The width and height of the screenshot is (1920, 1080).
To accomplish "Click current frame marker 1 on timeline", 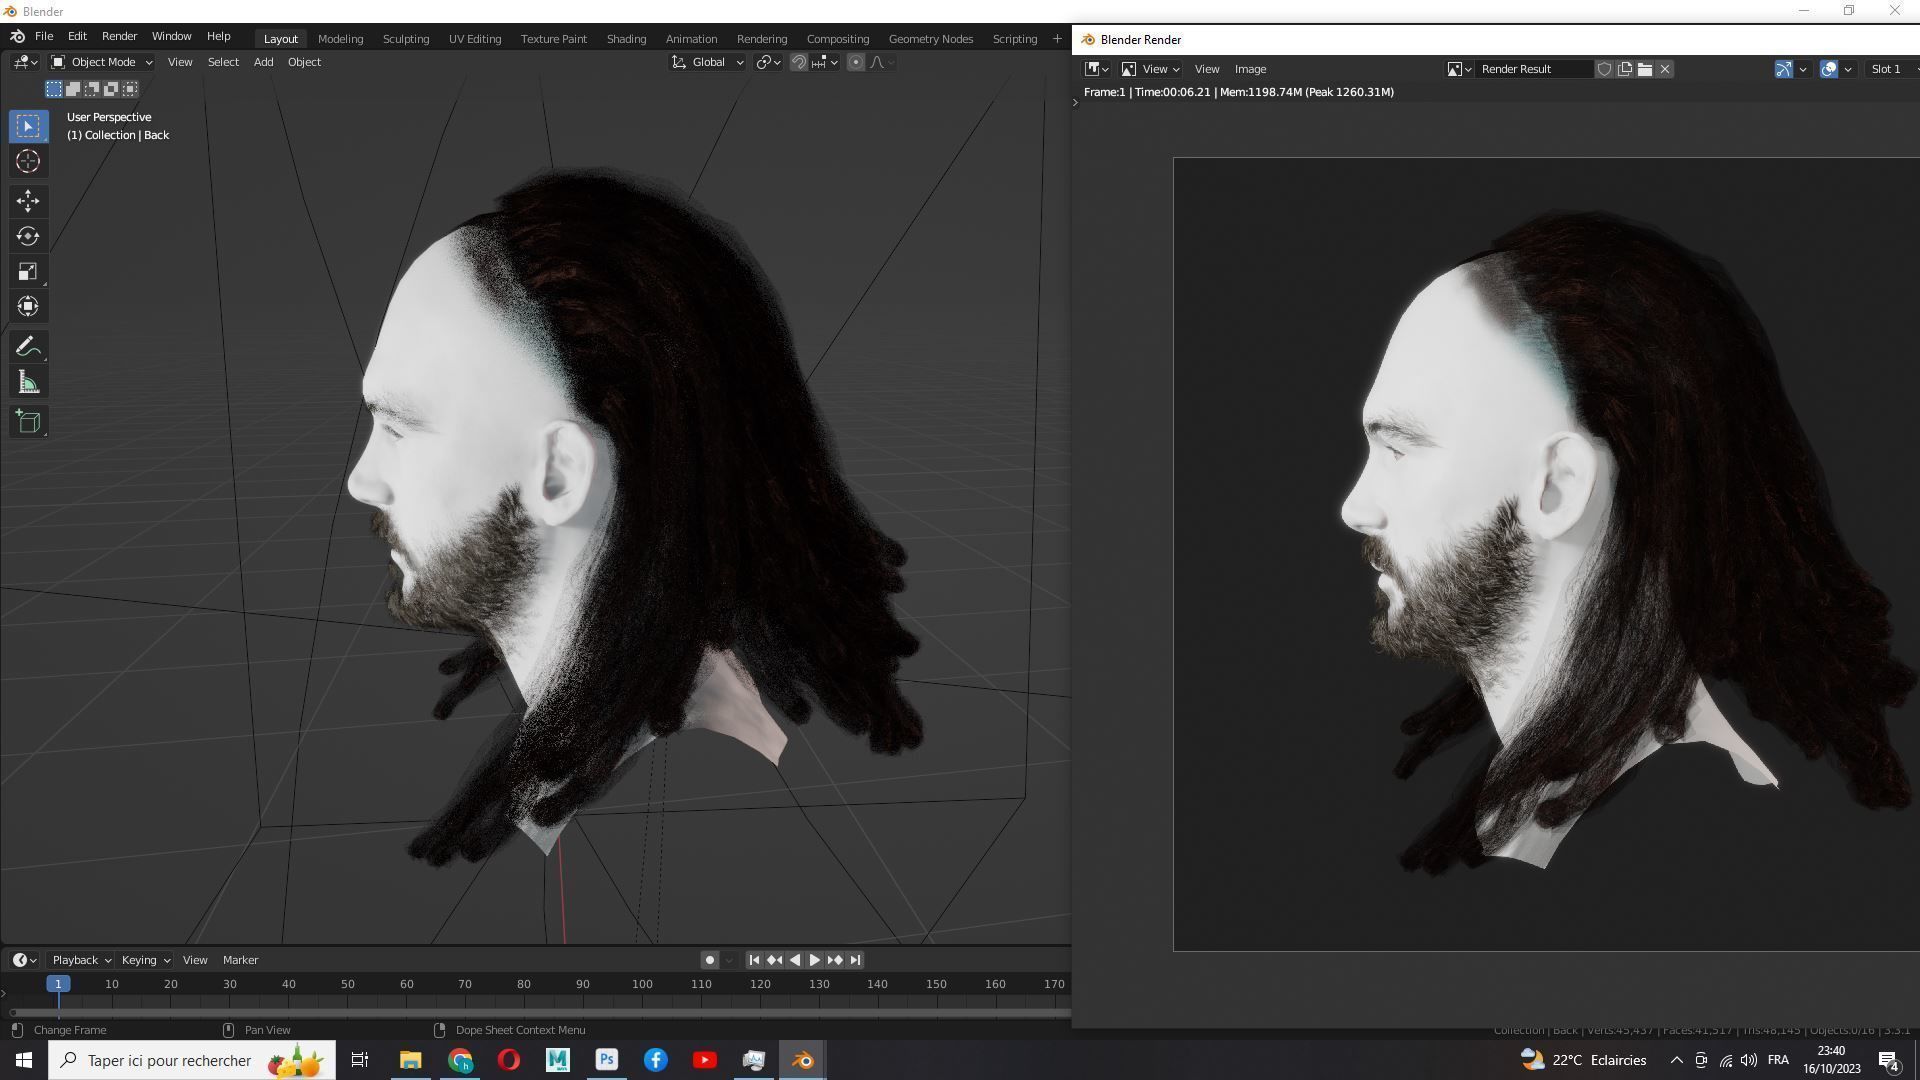I will [58, 985].
